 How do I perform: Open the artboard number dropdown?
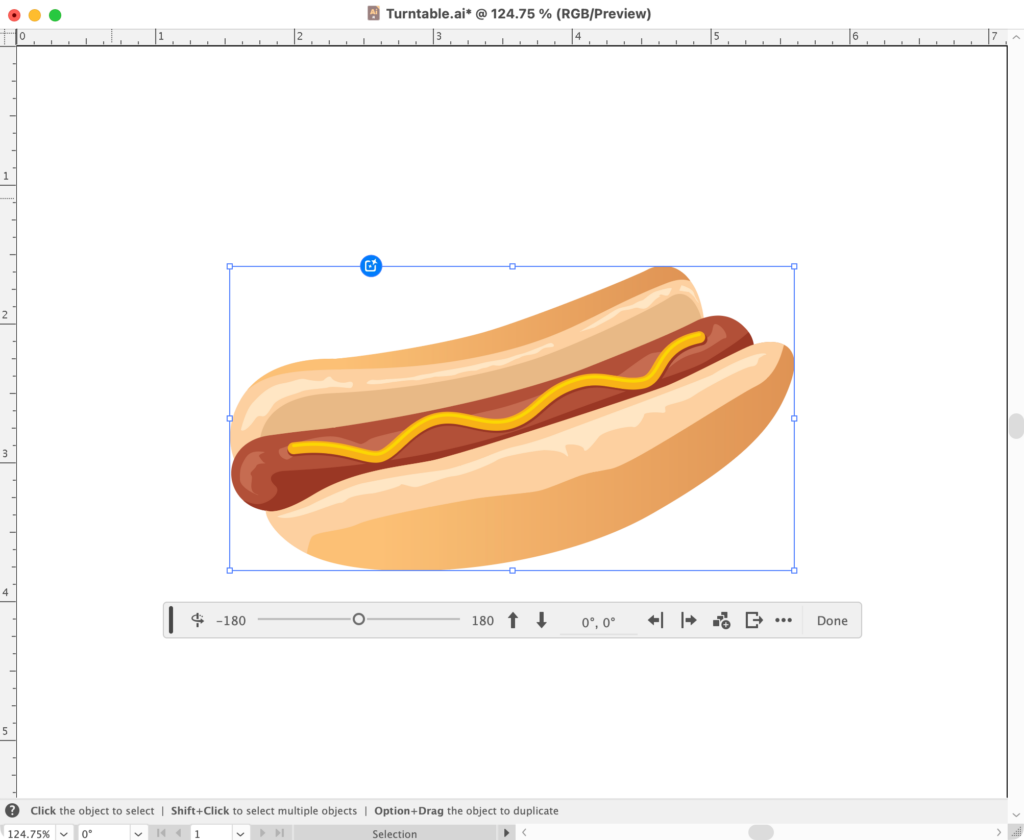point(240,833)
